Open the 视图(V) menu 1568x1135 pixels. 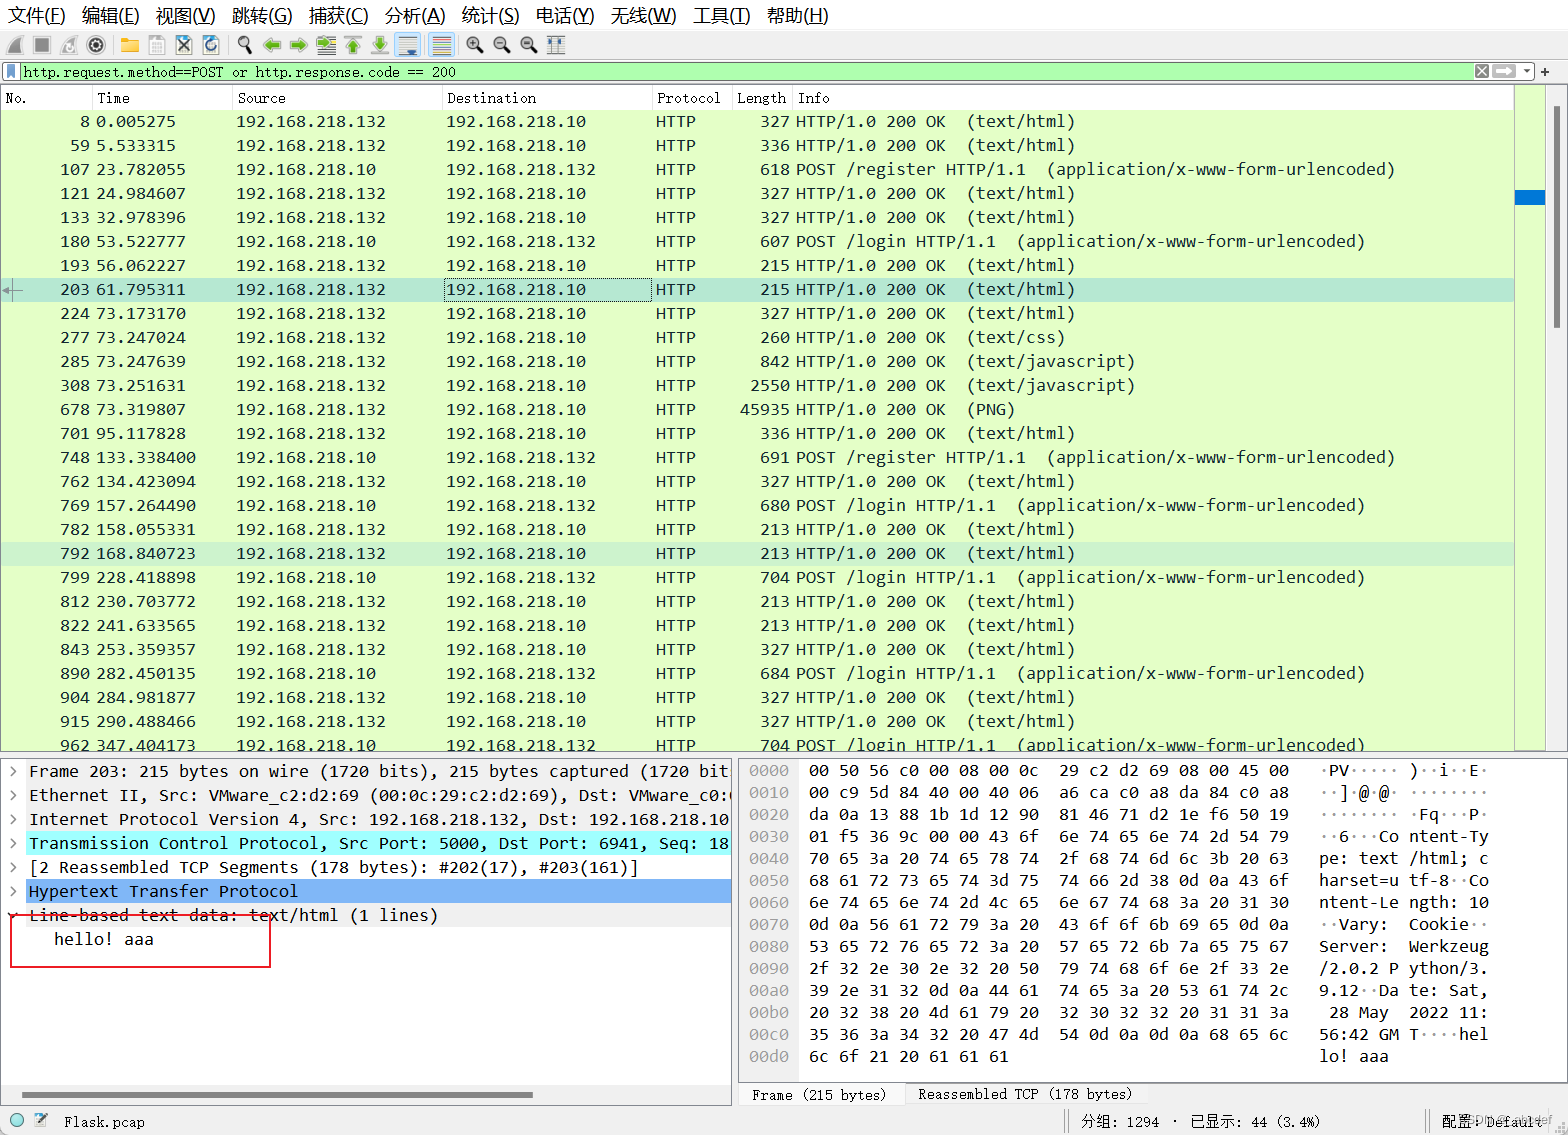[186, 15]
